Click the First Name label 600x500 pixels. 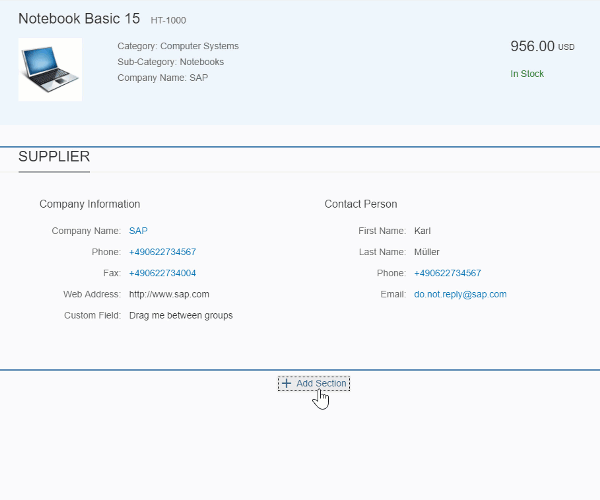(382, 231)
